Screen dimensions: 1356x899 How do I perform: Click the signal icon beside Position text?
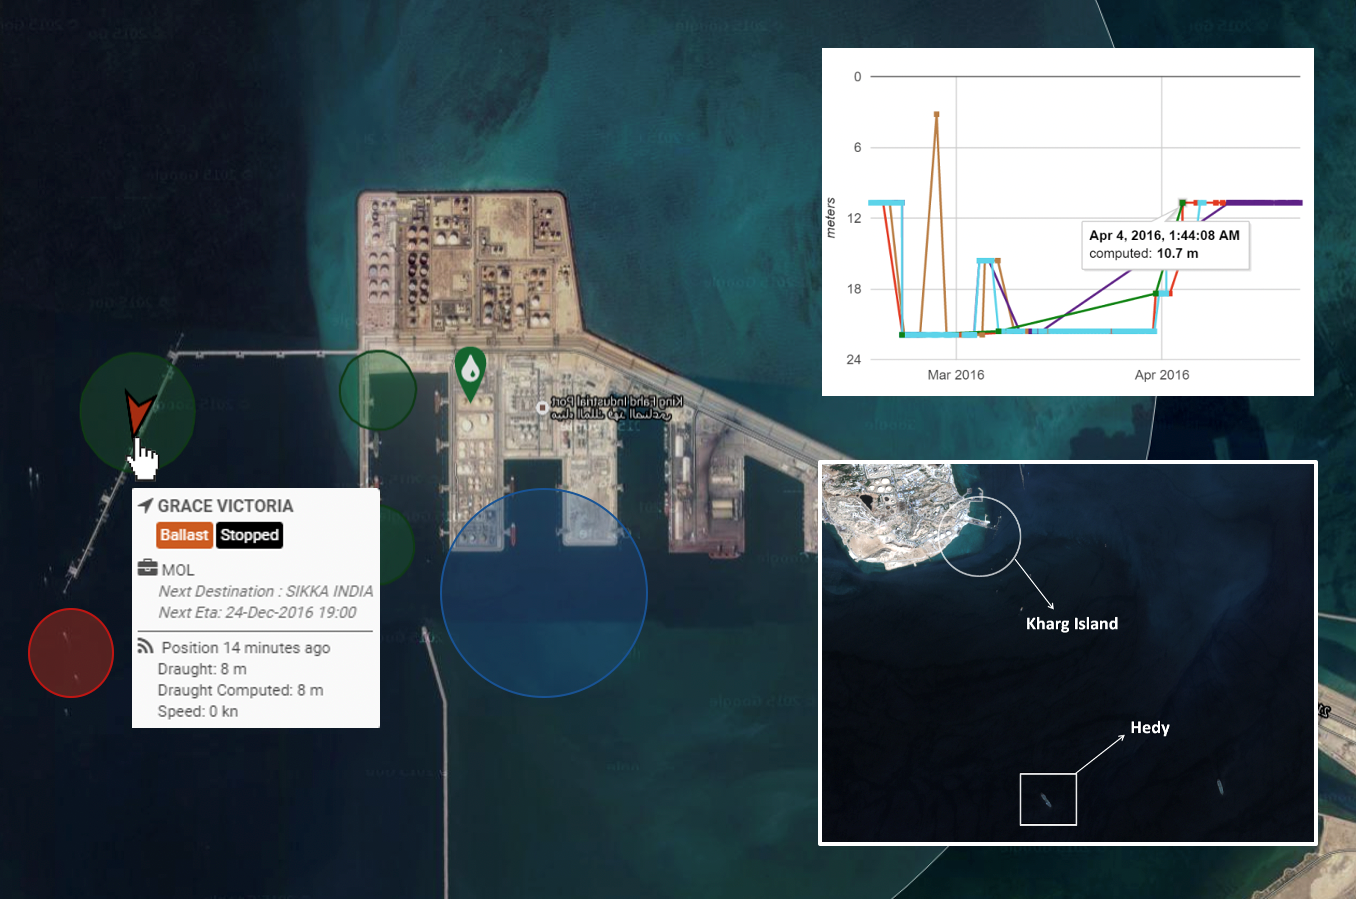[x=146, y=646]
